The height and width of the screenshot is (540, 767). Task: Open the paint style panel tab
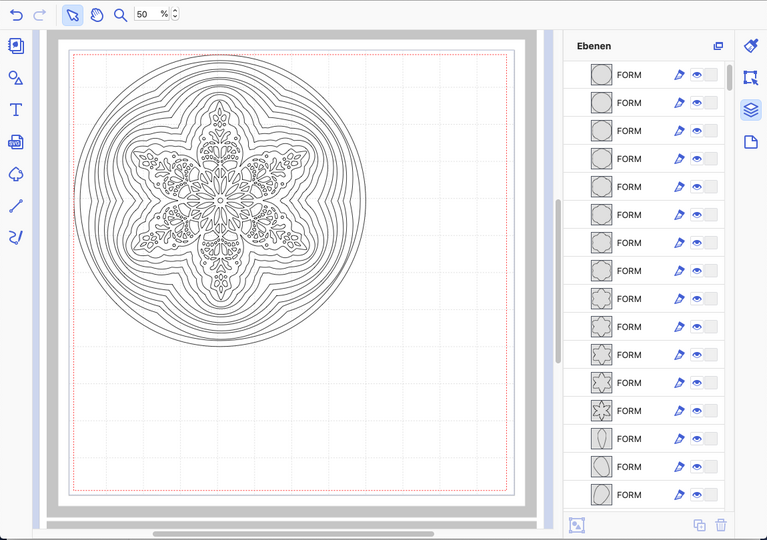(751, 46)
